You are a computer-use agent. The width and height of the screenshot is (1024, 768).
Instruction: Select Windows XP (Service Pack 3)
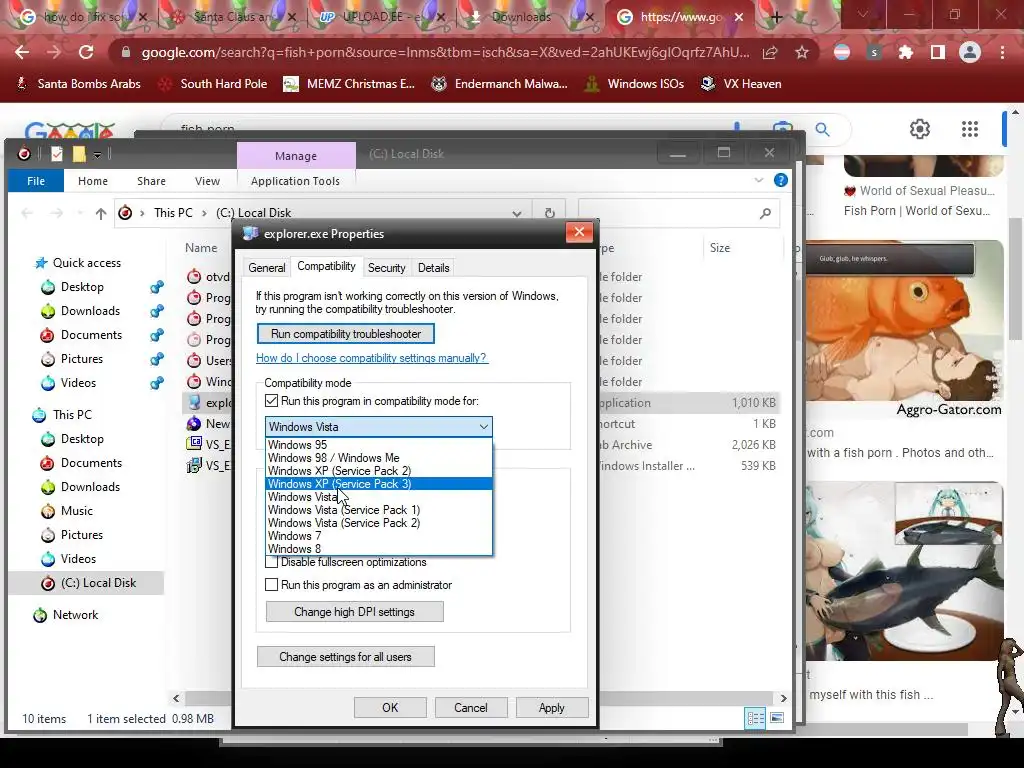click(379, 484)
